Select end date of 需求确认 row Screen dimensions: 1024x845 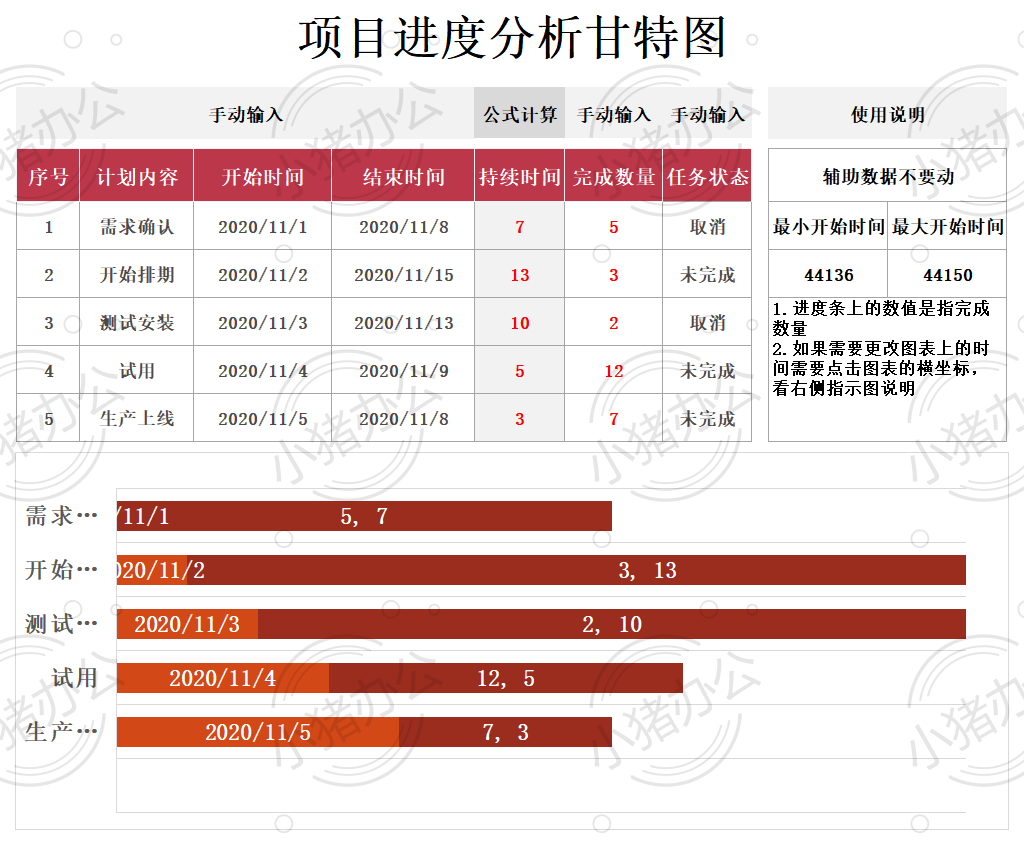[403, 226]
